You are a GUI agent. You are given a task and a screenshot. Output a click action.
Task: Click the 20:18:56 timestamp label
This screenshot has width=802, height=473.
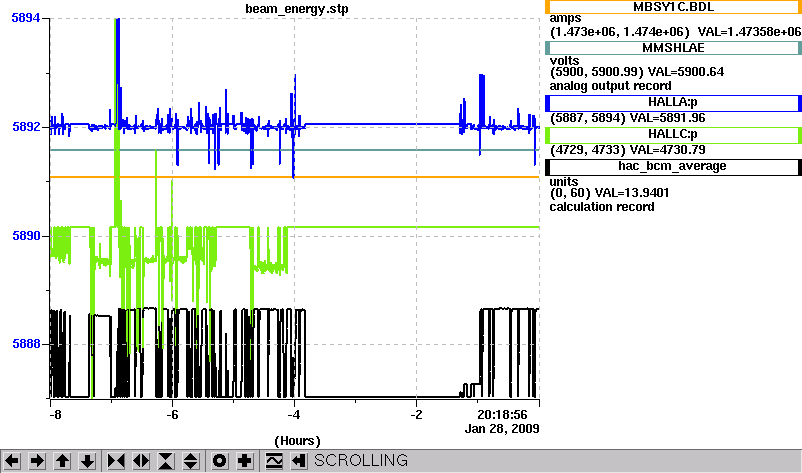(x=502, y=414)
